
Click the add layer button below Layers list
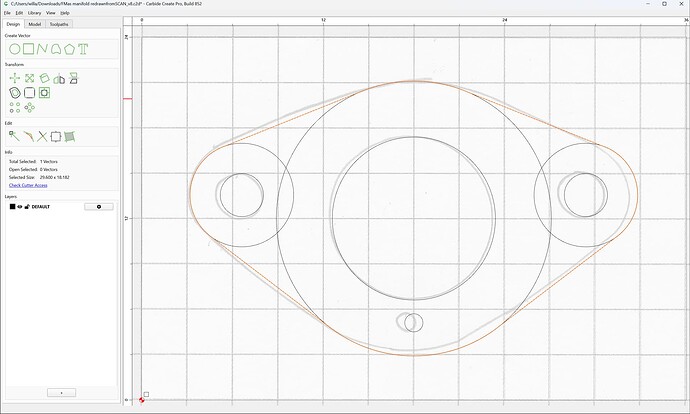pos(62,392)
